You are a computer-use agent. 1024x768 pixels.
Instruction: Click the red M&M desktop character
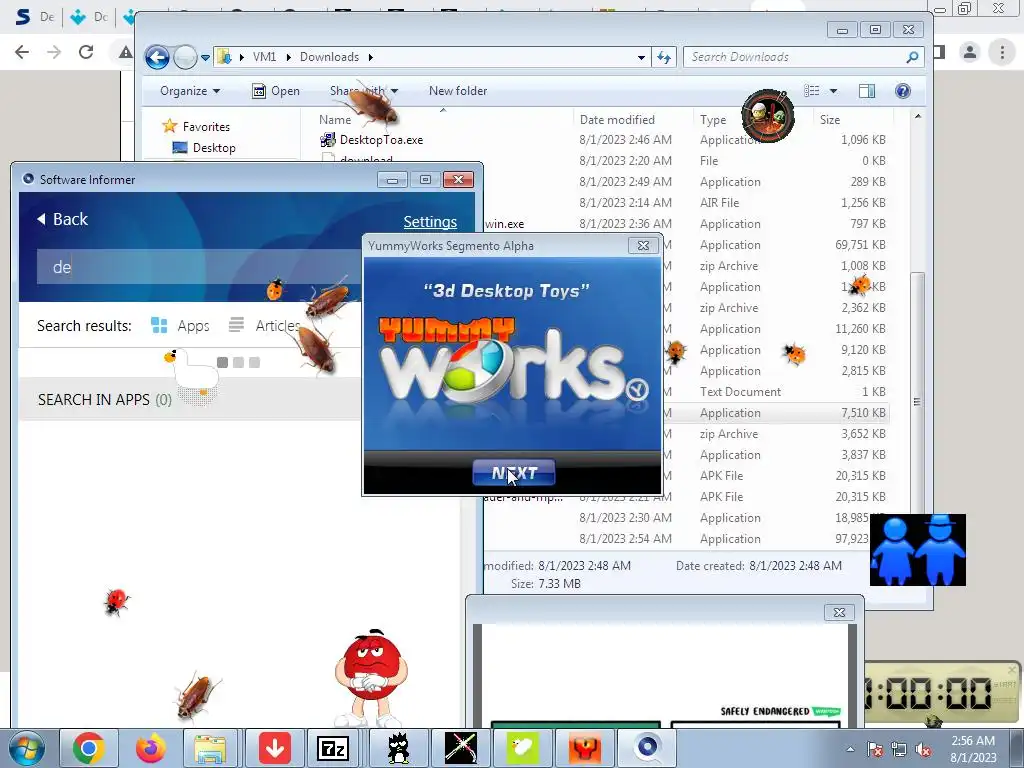(x=371, y=678)
